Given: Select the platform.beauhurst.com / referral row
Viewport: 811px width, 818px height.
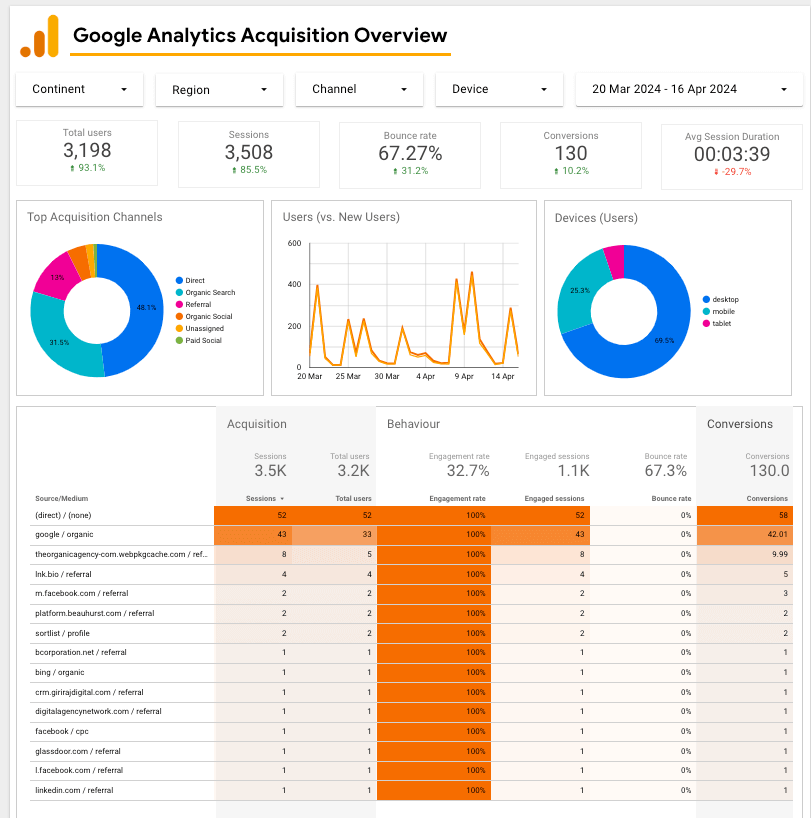Looking at the screenshot, I should 411,614.
